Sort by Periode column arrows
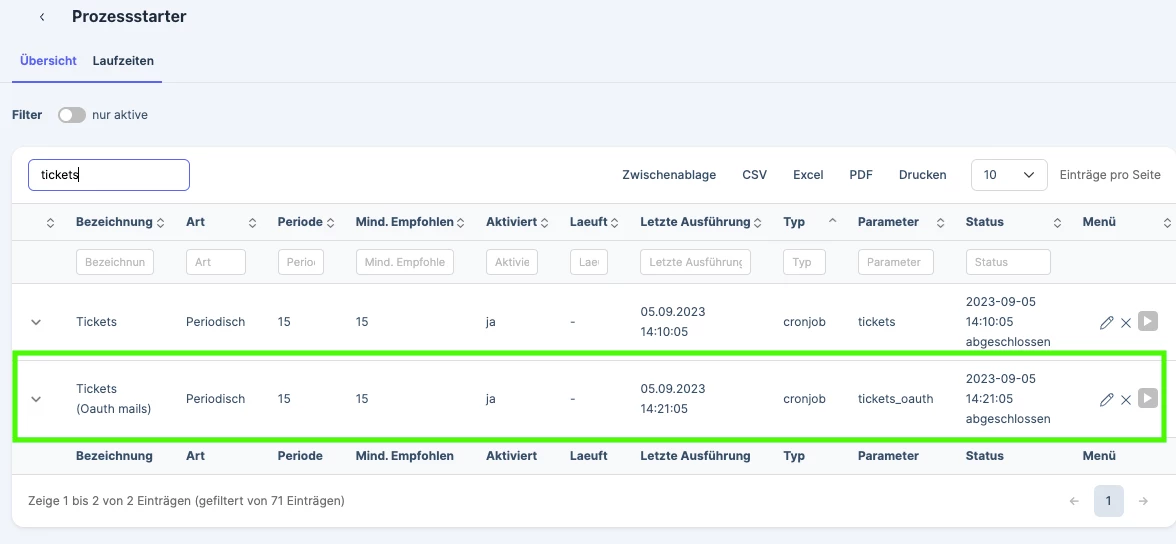The width and height of the screenshot is (1176, 544). [330, 222]
